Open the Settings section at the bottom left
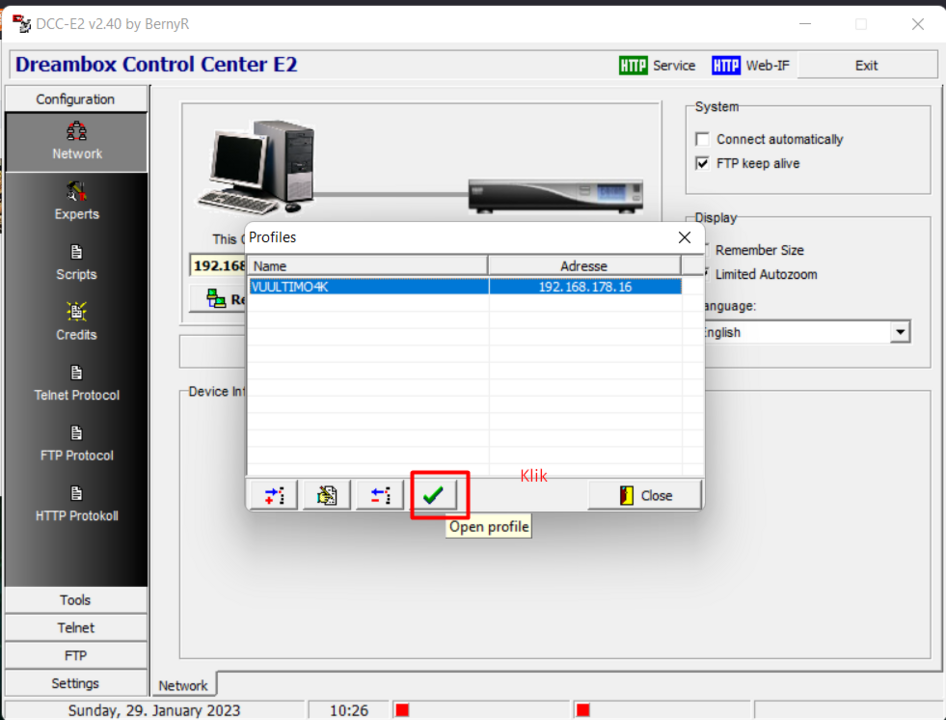The width and height of the screenshot is (946, 720). pos(76,683)
